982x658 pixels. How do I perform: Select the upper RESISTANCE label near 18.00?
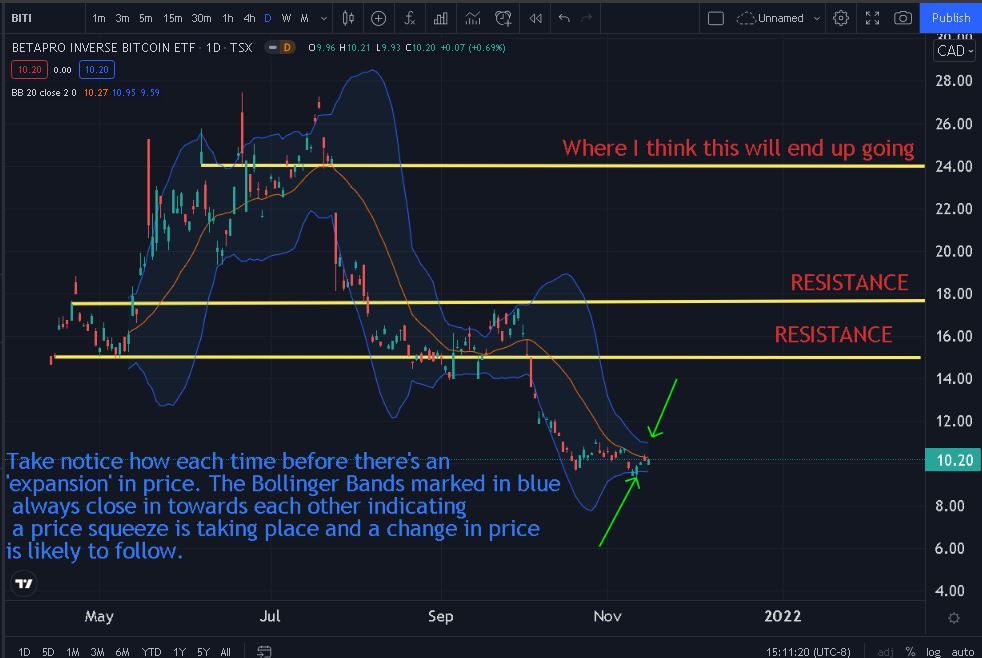click(849, 282)
